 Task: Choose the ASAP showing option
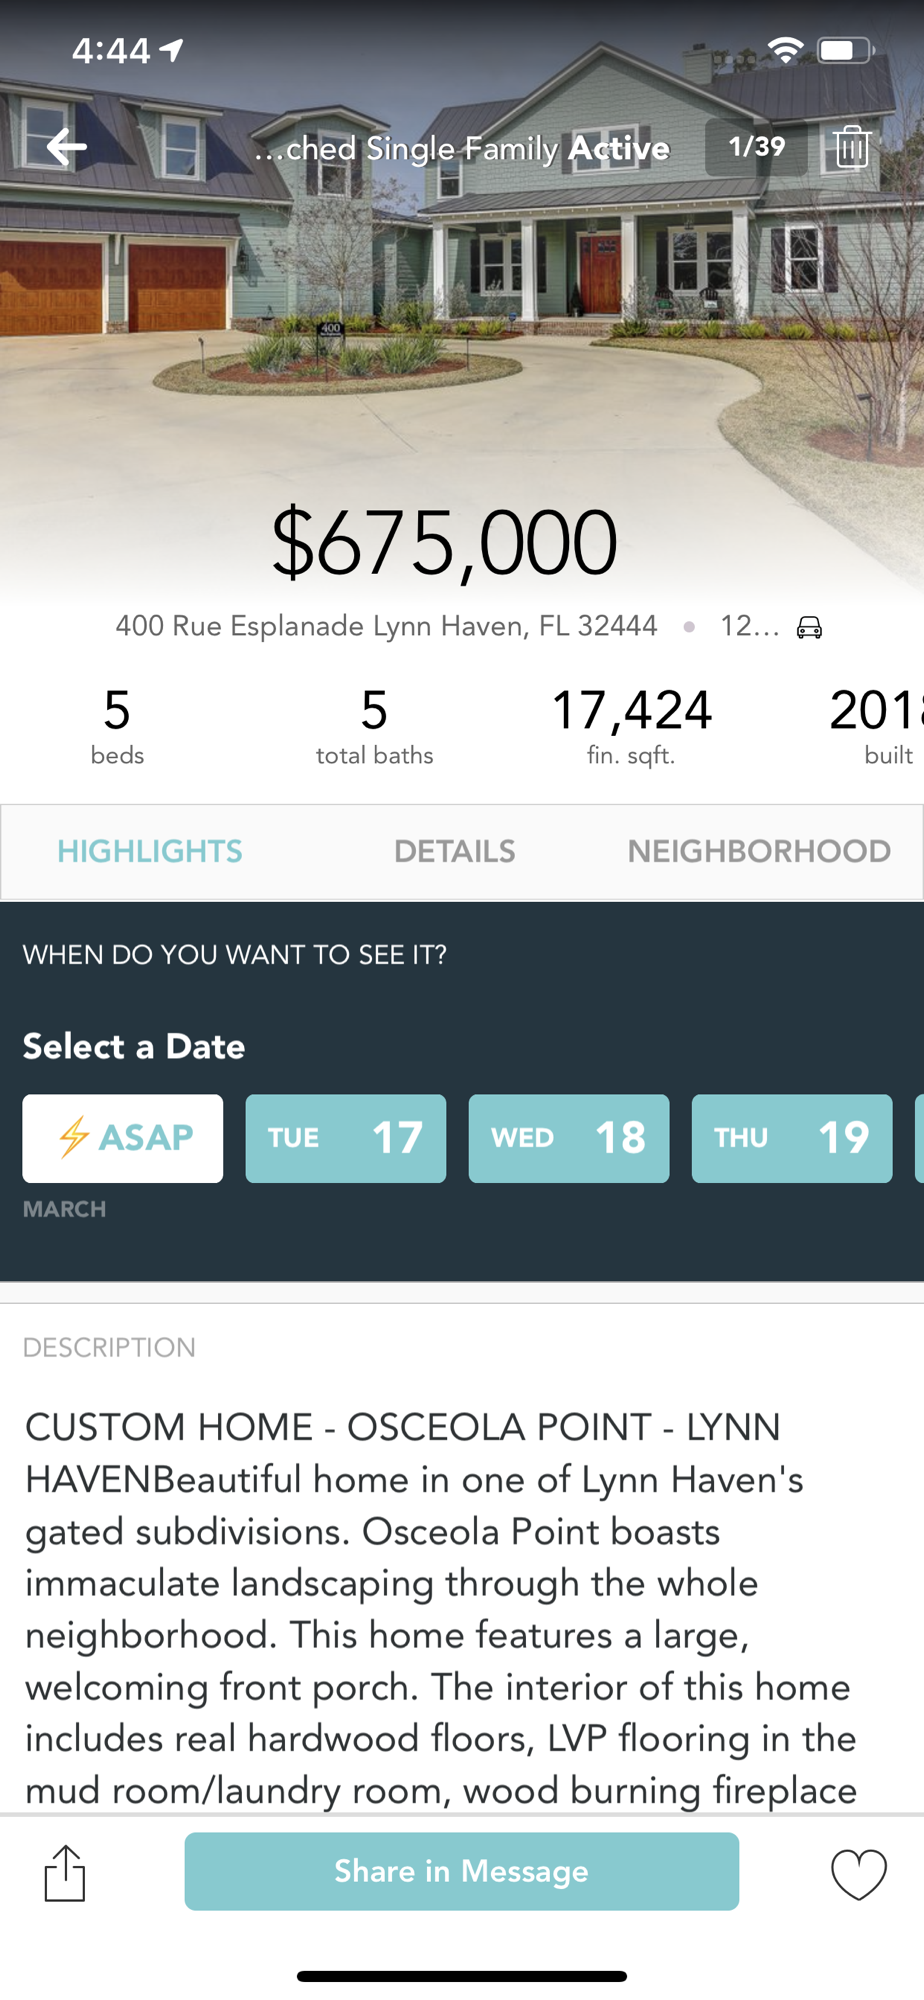pyautogui.click(x=123, y=1138)
